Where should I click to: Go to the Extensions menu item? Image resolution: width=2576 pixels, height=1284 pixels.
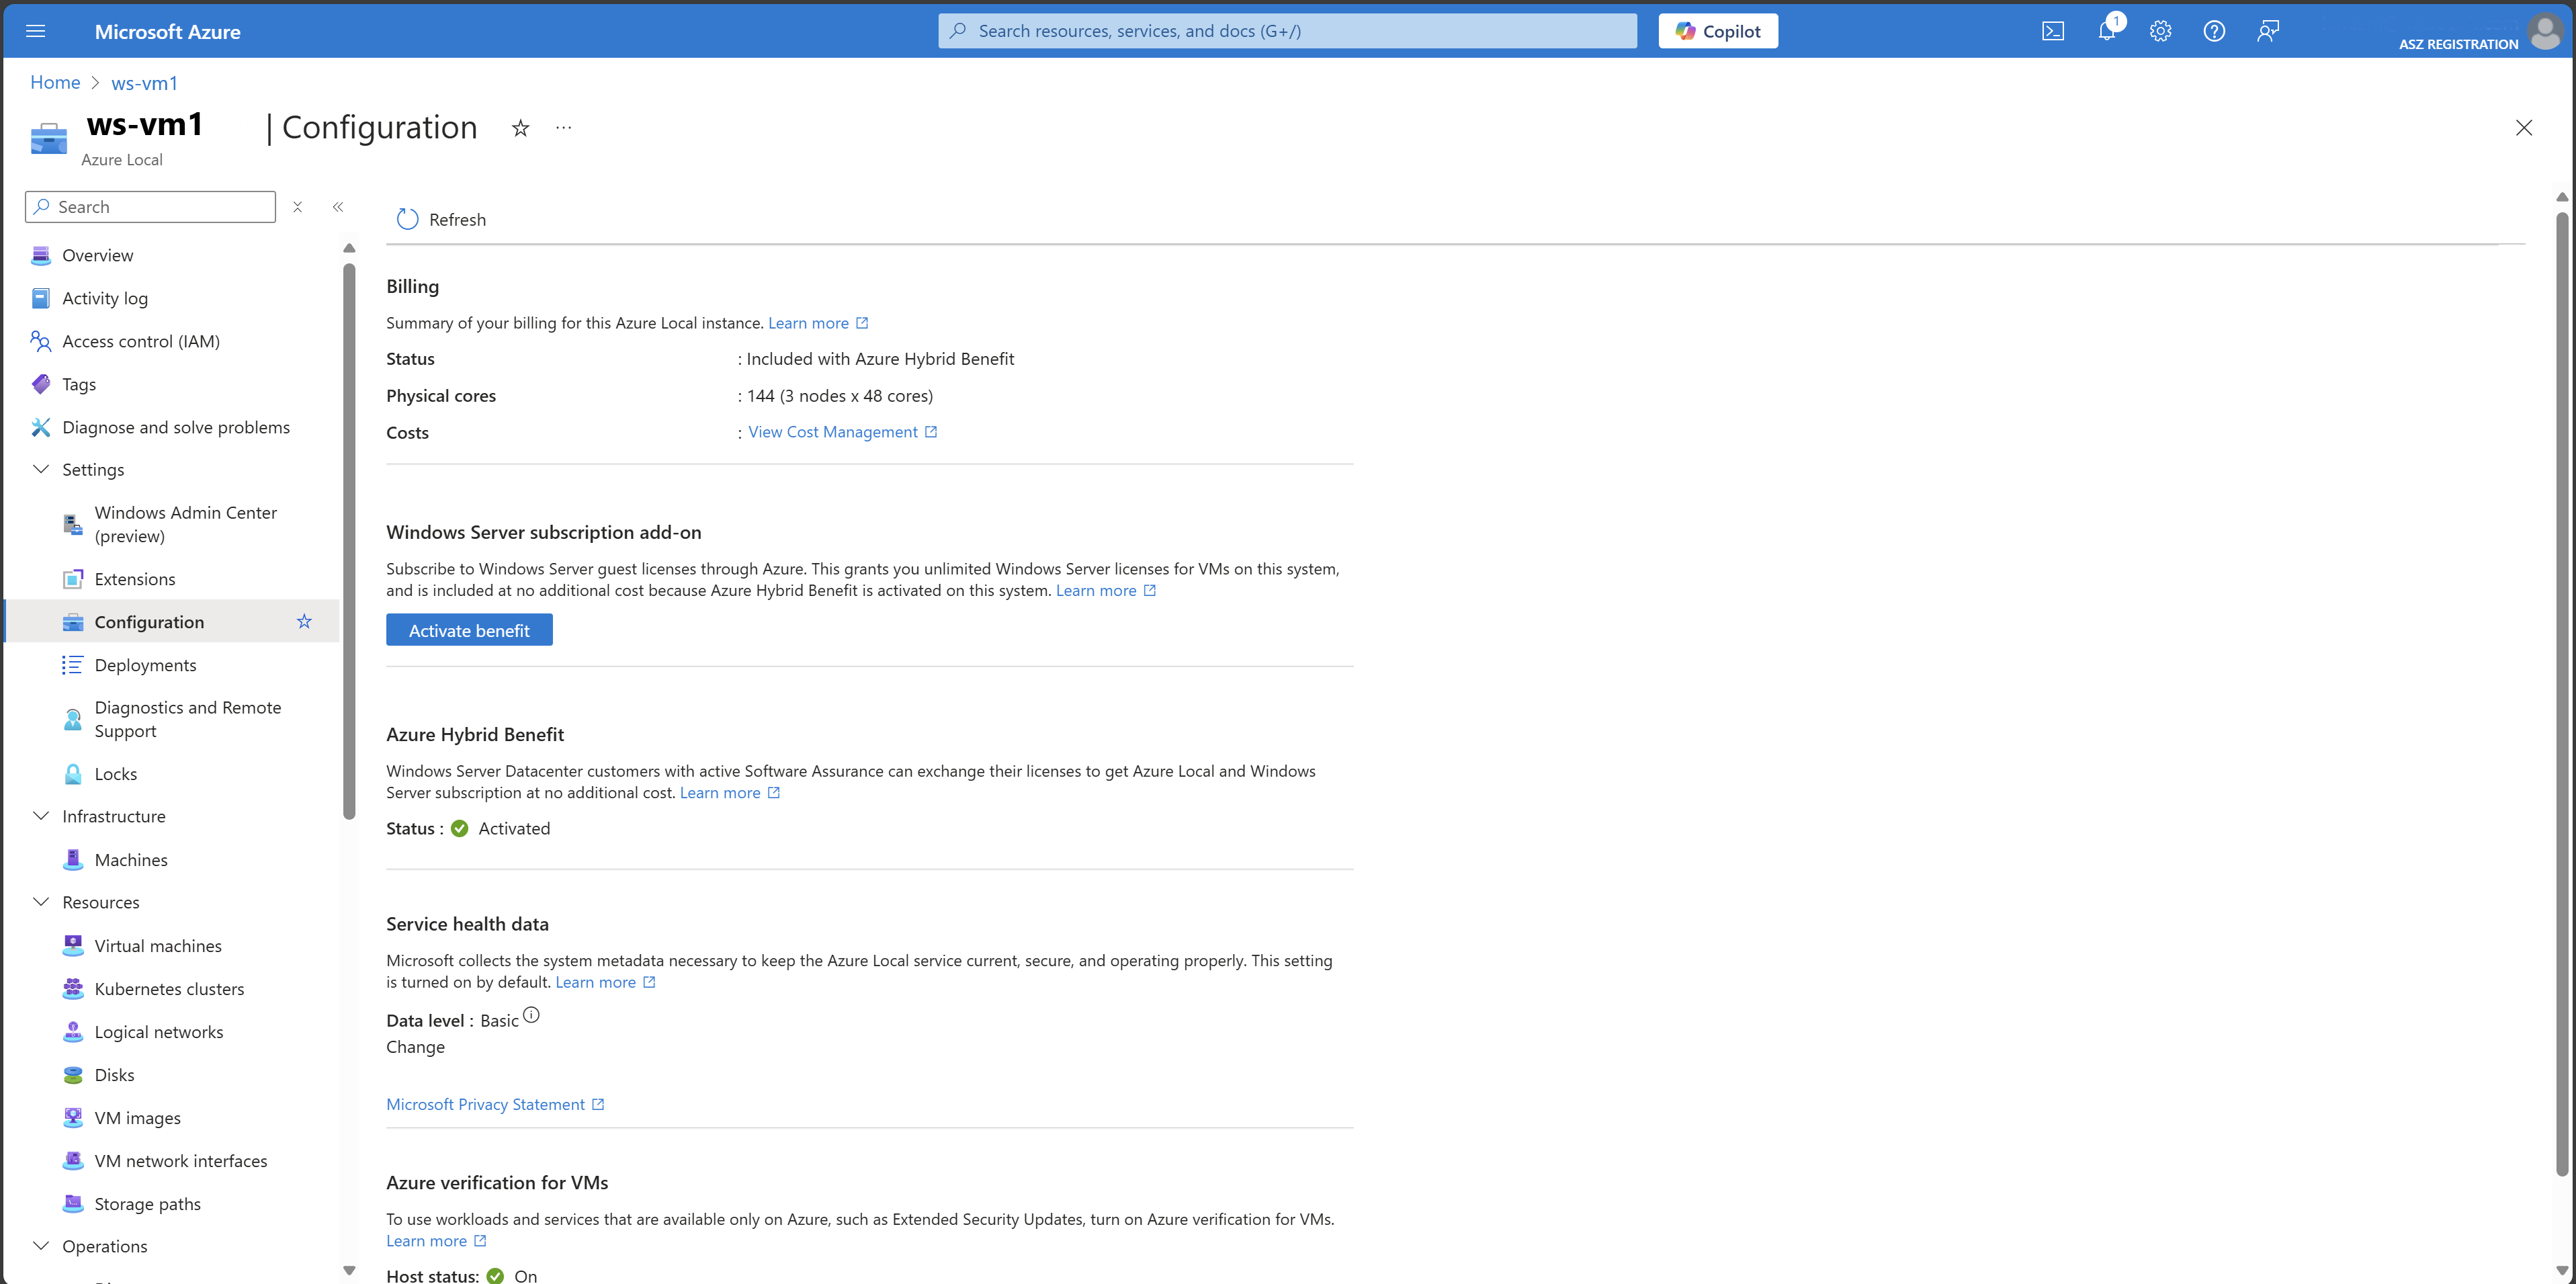point(135,579)
